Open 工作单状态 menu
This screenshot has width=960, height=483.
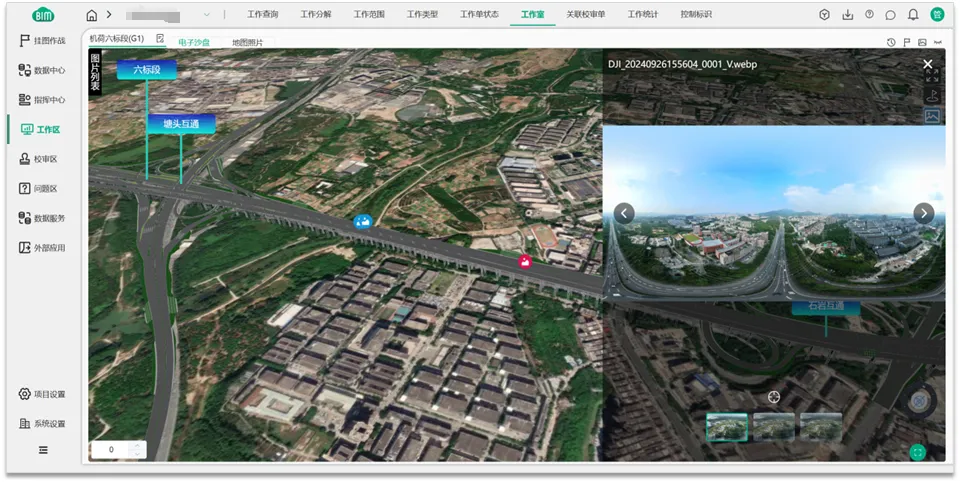coord(479,15)
